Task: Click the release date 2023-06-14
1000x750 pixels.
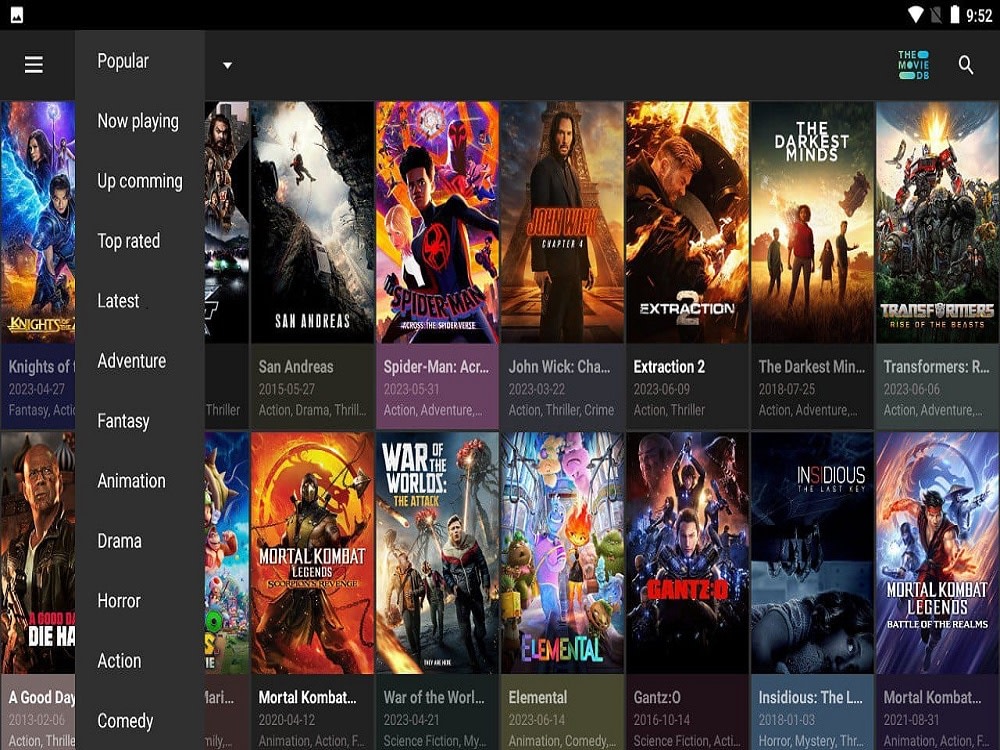Action: (536, 719)
